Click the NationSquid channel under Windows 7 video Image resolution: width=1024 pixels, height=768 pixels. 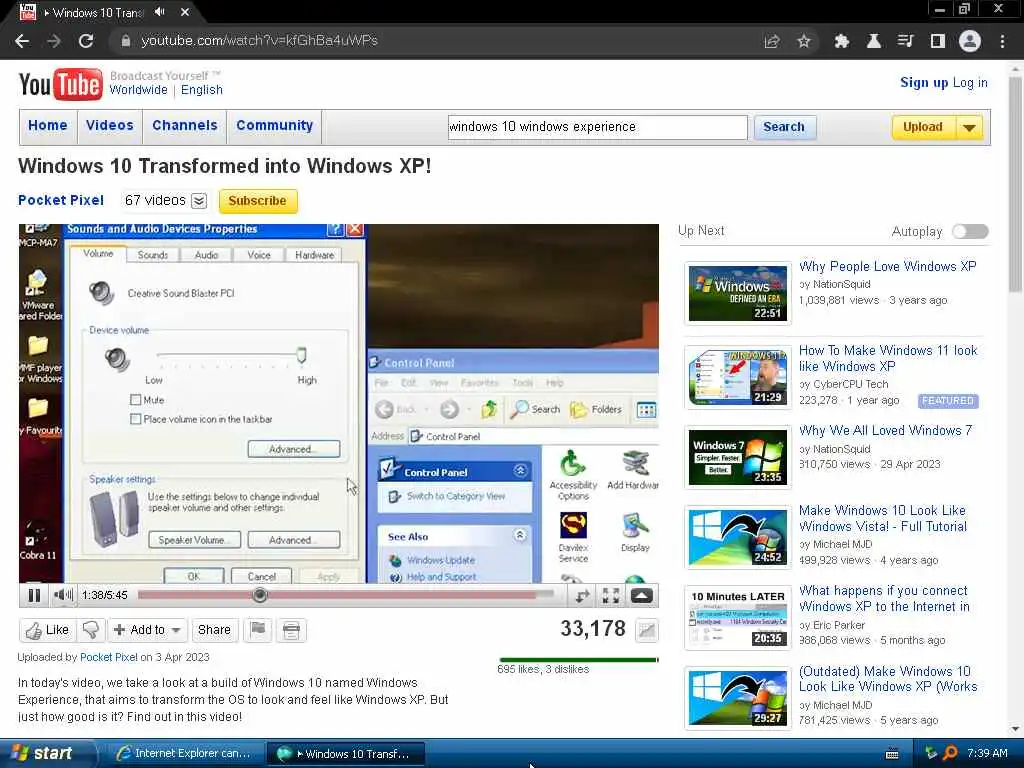(842, 449)
